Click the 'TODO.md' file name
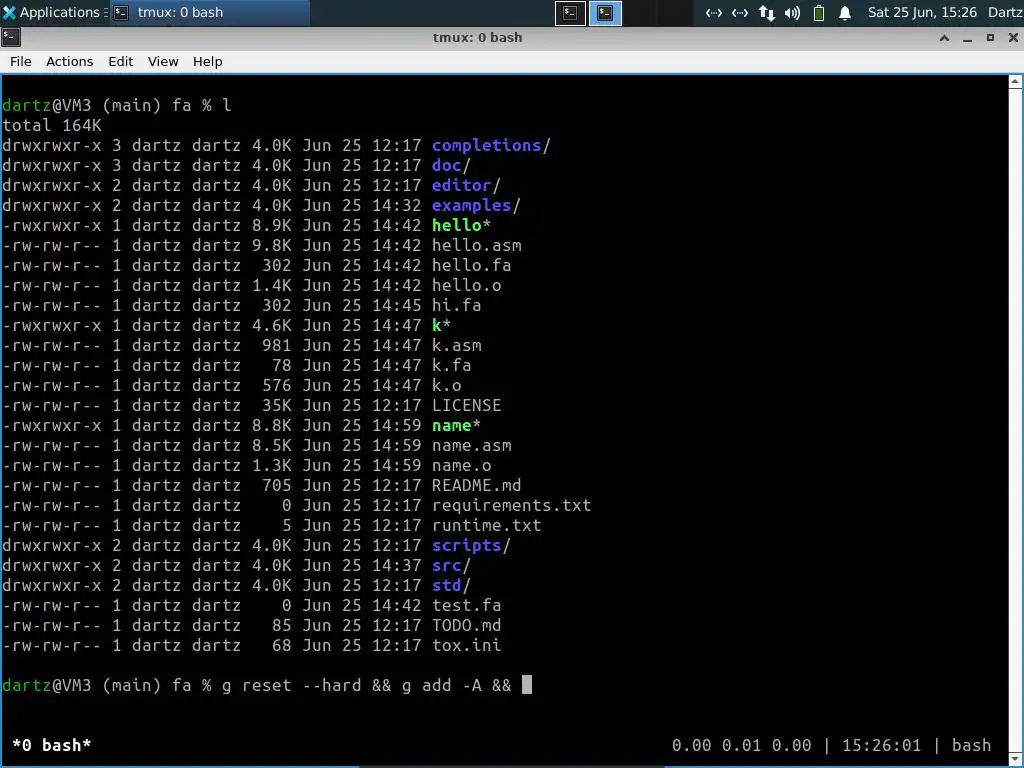This screenshot has height=768, width=1024. 466,626
